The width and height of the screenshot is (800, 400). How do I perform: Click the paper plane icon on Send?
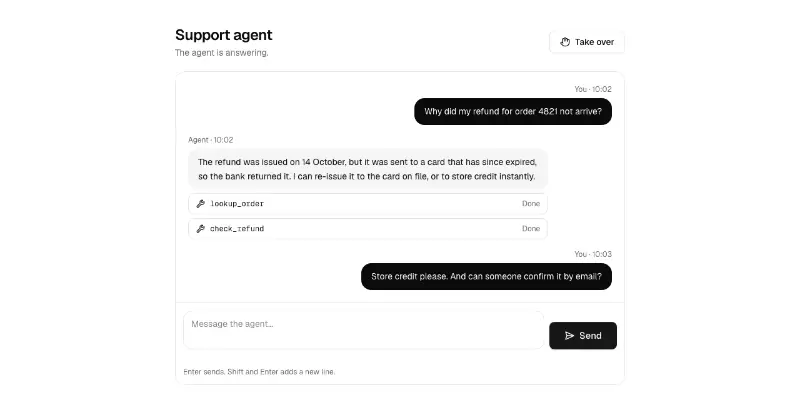coord(569,336)
